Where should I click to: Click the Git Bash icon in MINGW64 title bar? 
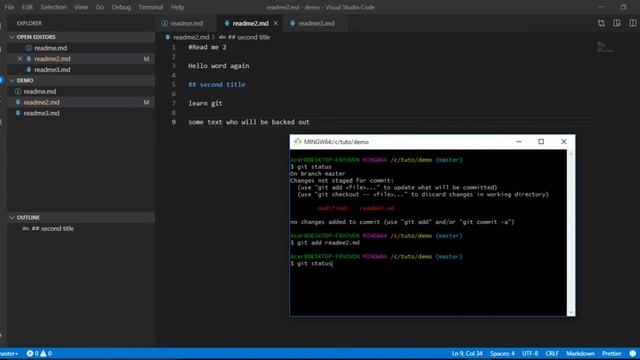click(298, 142)
